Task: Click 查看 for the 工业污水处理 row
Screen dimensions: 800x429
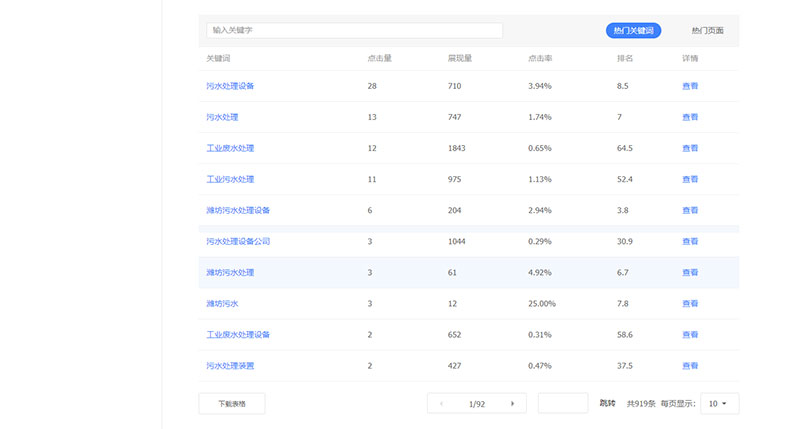Action: [690, 179]
